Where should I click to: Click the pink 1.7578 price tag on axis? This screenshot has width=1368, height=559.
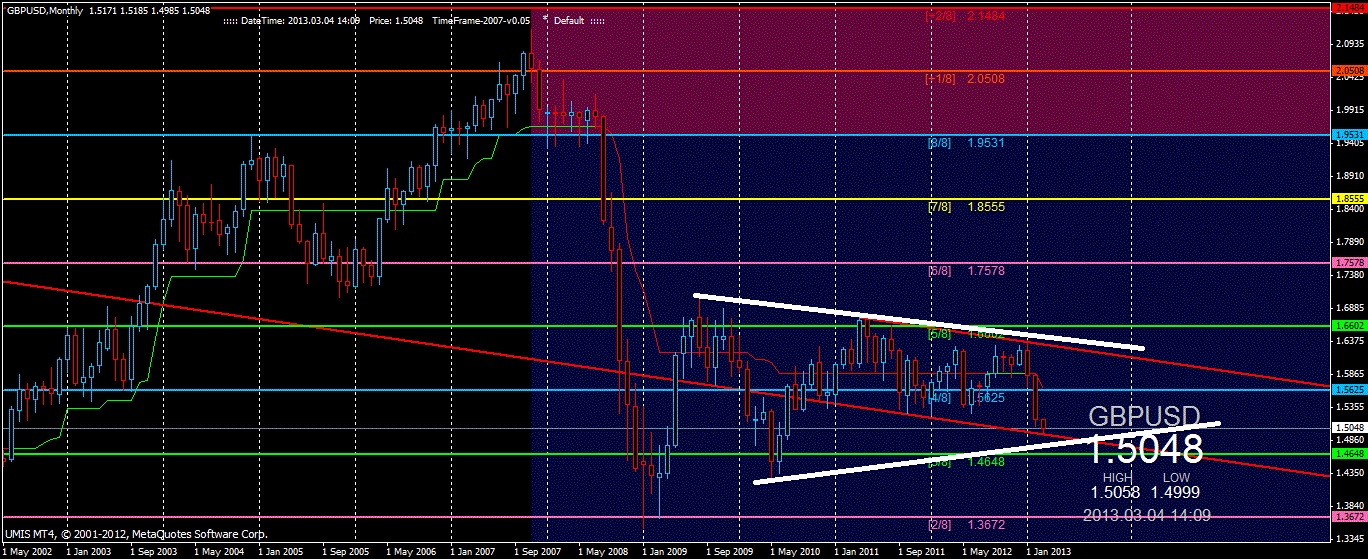(x=1350, y=262)
